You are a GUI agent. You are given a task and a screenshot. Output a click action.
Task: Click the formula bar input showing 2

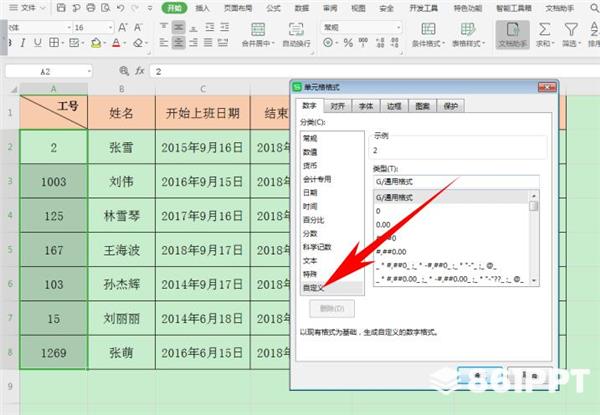375,71
